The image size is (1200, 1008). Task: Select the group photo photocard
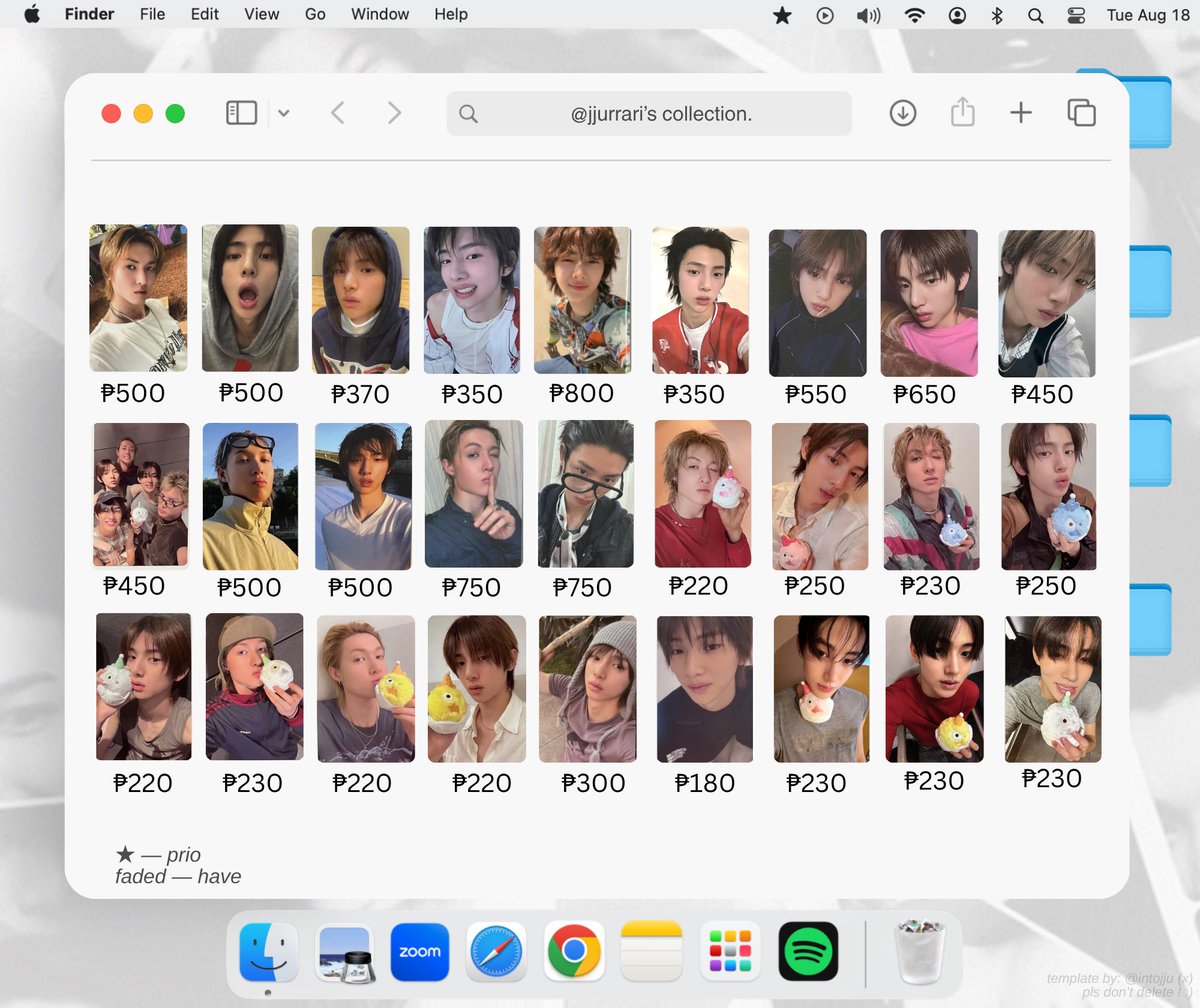(x=141, y=495)
